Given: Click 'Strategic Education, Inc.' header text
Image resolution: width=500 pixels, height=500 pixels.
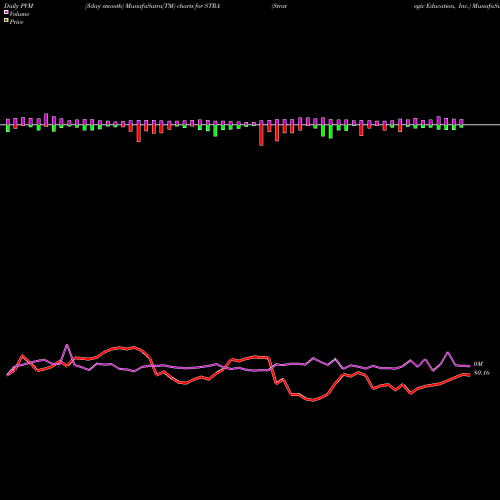Looking at the screenshot, I should point(371,6).
